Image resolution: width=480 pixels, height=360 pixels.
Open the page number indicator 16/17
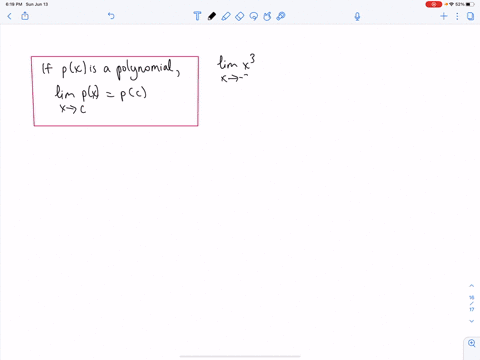pyautogui.click(x=472, y=303)
